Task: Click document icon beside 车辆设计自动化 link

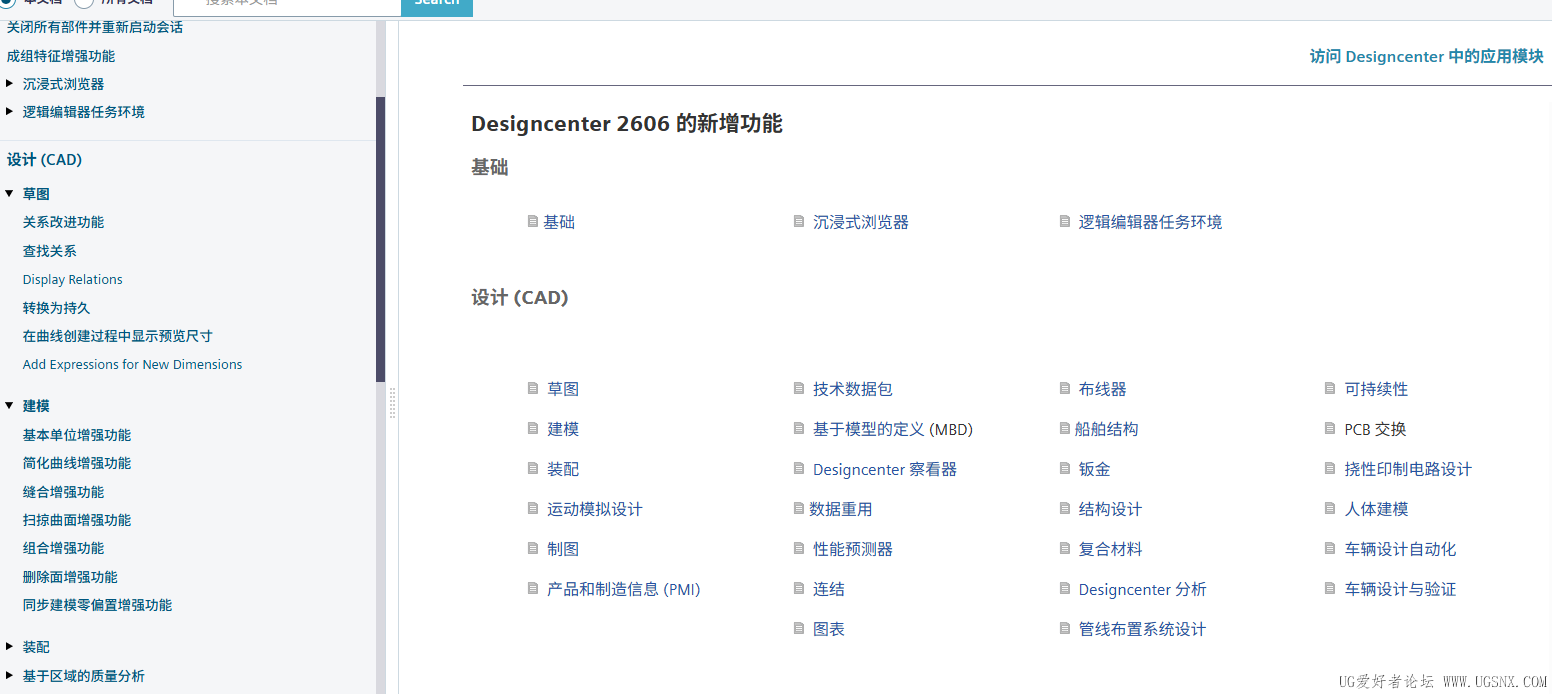Action: (1330, 548)
